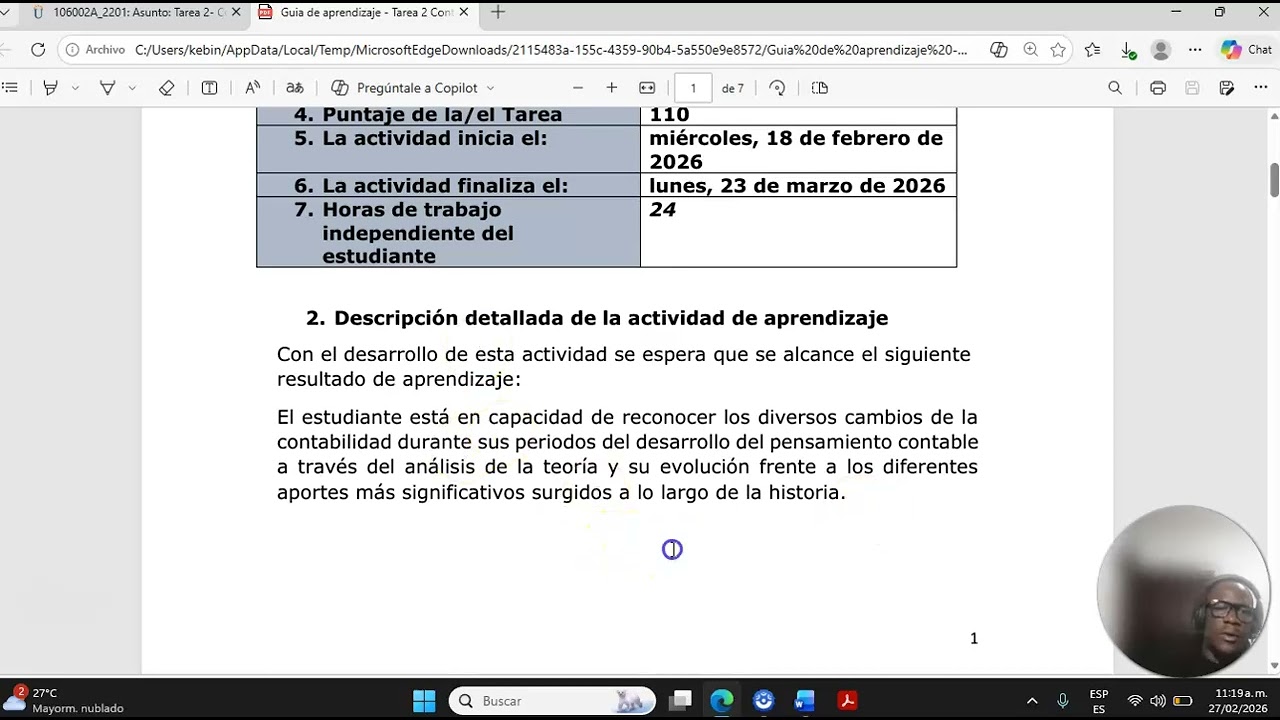This screenshot has height=720, width=1280.
Task: Open Word from the taskbar
Action: pyautogui.click(x=805, y=701)
